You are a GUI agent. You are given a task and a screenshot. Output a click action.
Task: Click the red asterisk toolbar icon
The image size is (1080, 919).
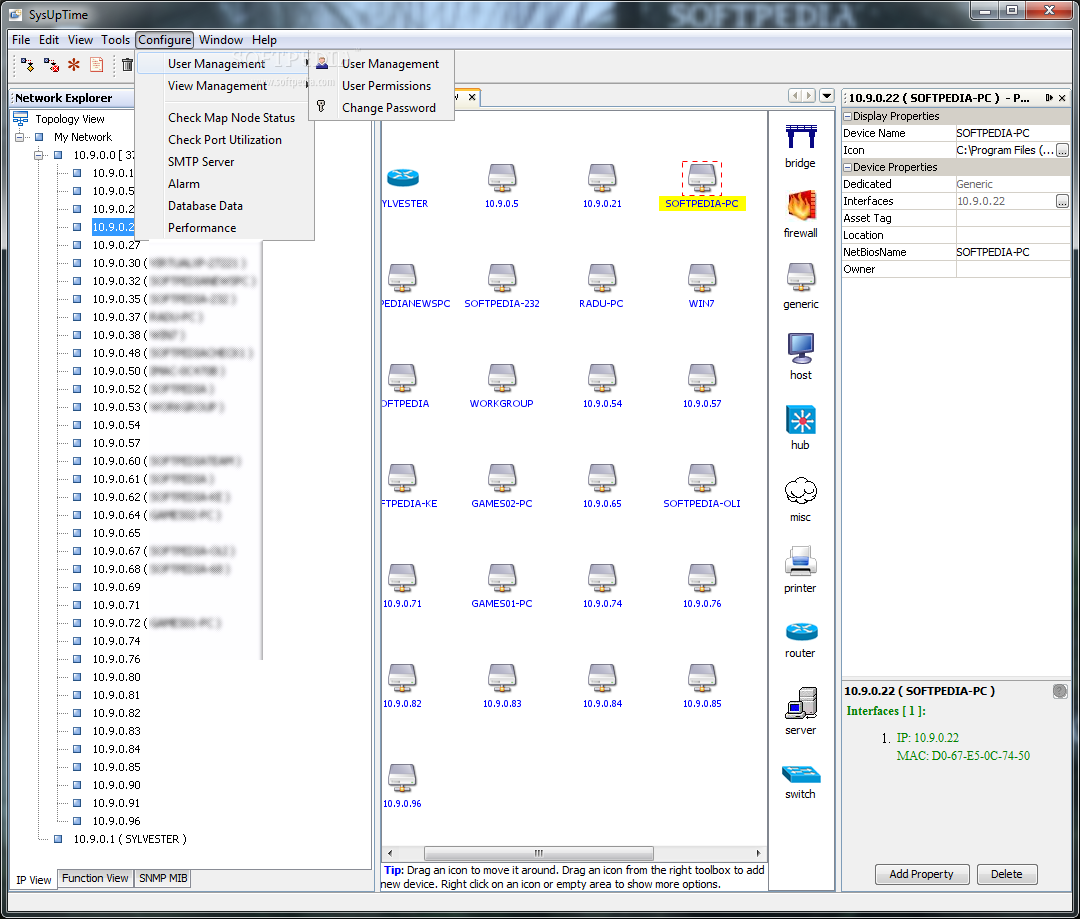(x=74, y=65)
